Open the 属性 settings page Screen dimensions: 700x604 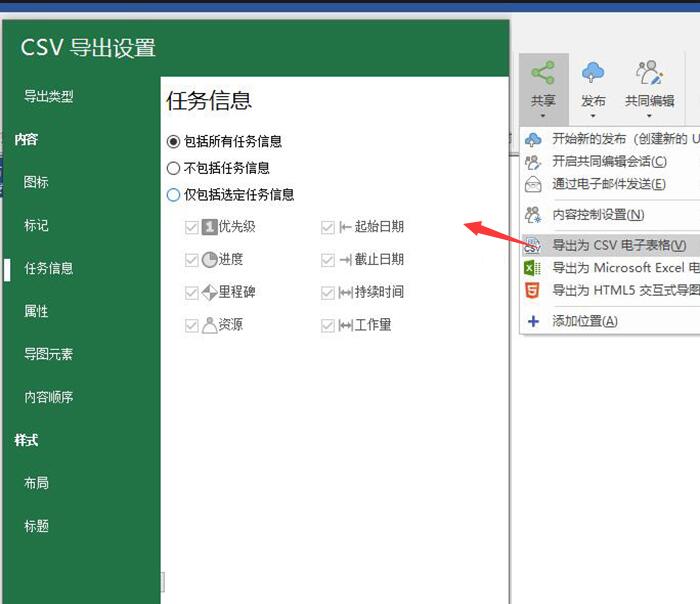36,311
